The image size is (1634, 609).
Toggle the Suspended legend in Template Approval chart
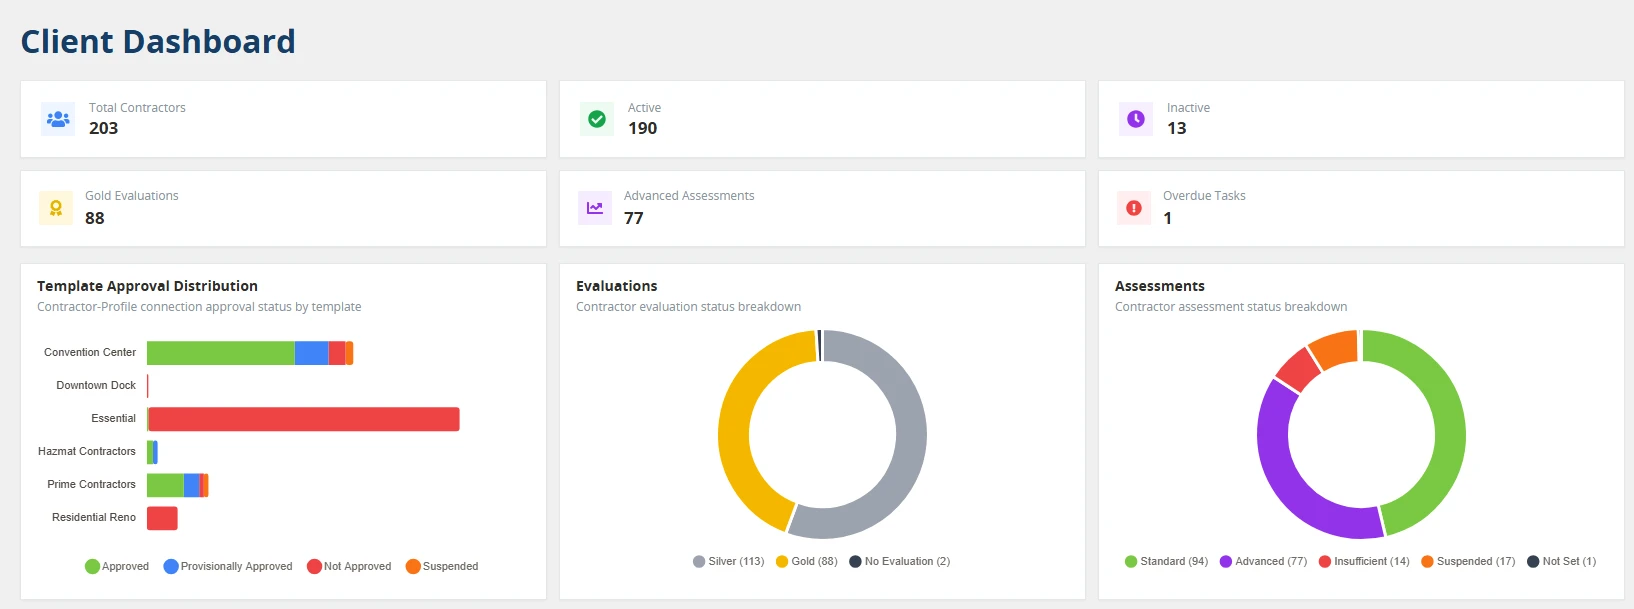click(x=442, y=566)
